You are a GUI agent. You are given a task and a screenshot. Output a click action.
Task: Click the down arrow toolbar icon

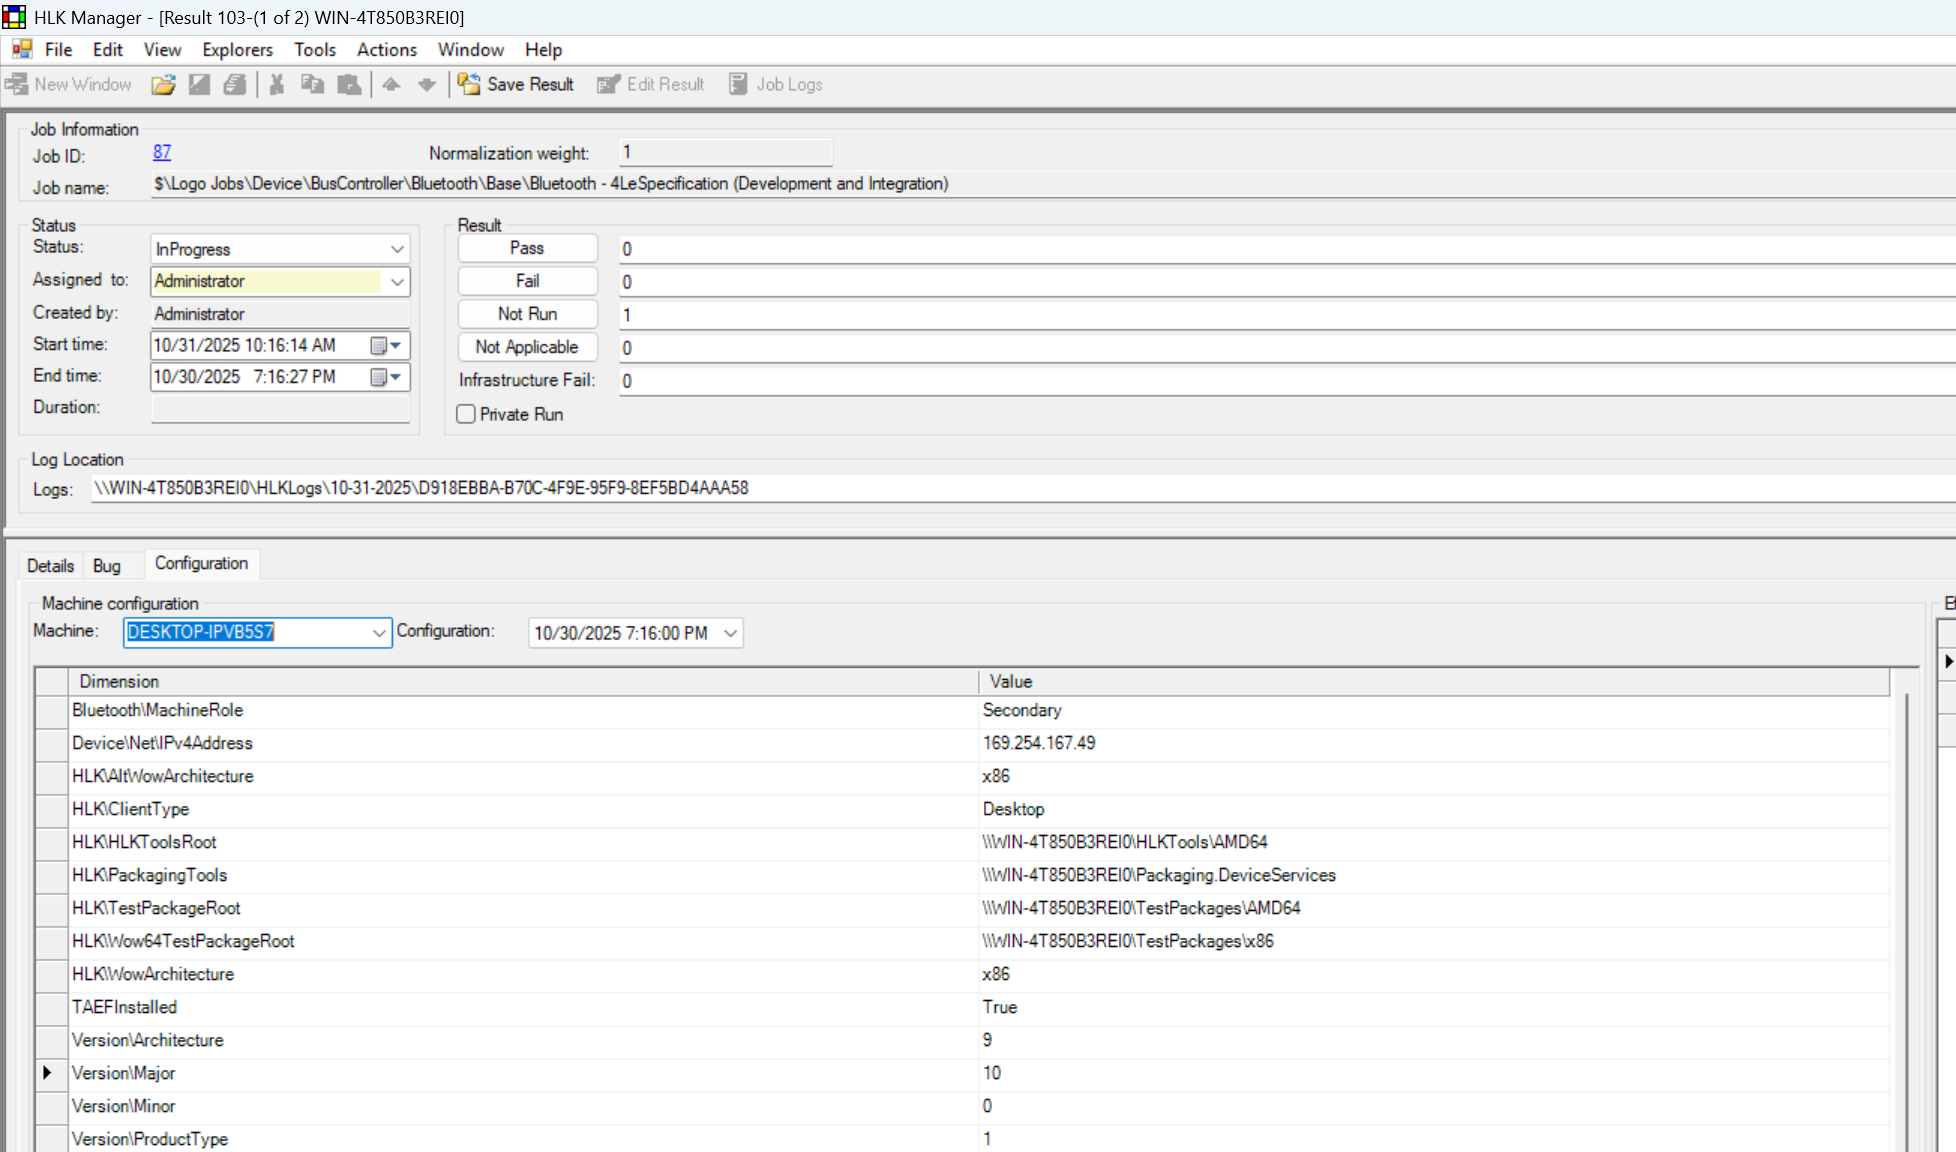point(427,85)
